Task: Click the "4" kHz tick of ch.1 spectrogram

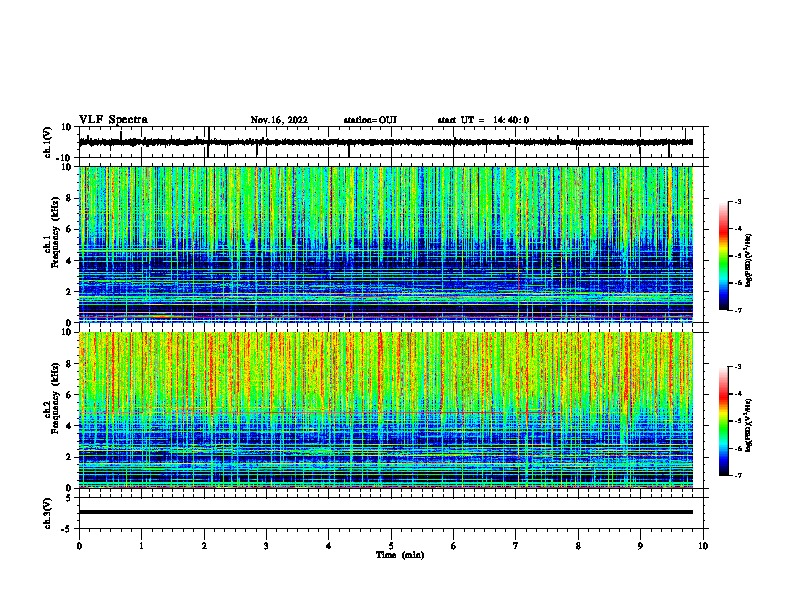Action: pyautogui.click(x=69, y=261)
